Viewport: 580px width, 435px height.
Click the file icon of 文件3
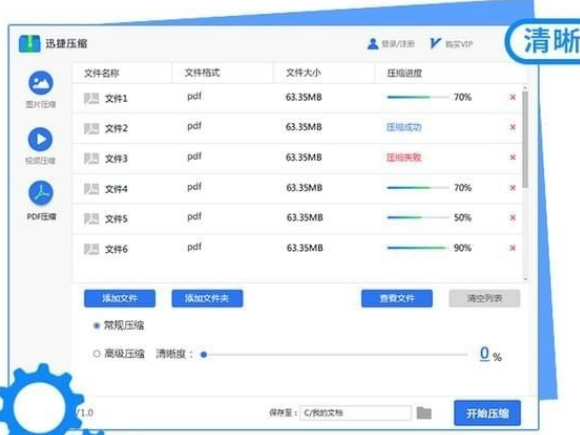pyautogui.click(x=91, y=159)
